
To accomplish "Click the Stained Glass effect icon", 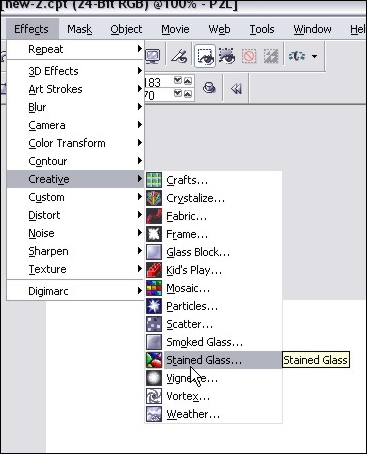I will pos(154,360).
